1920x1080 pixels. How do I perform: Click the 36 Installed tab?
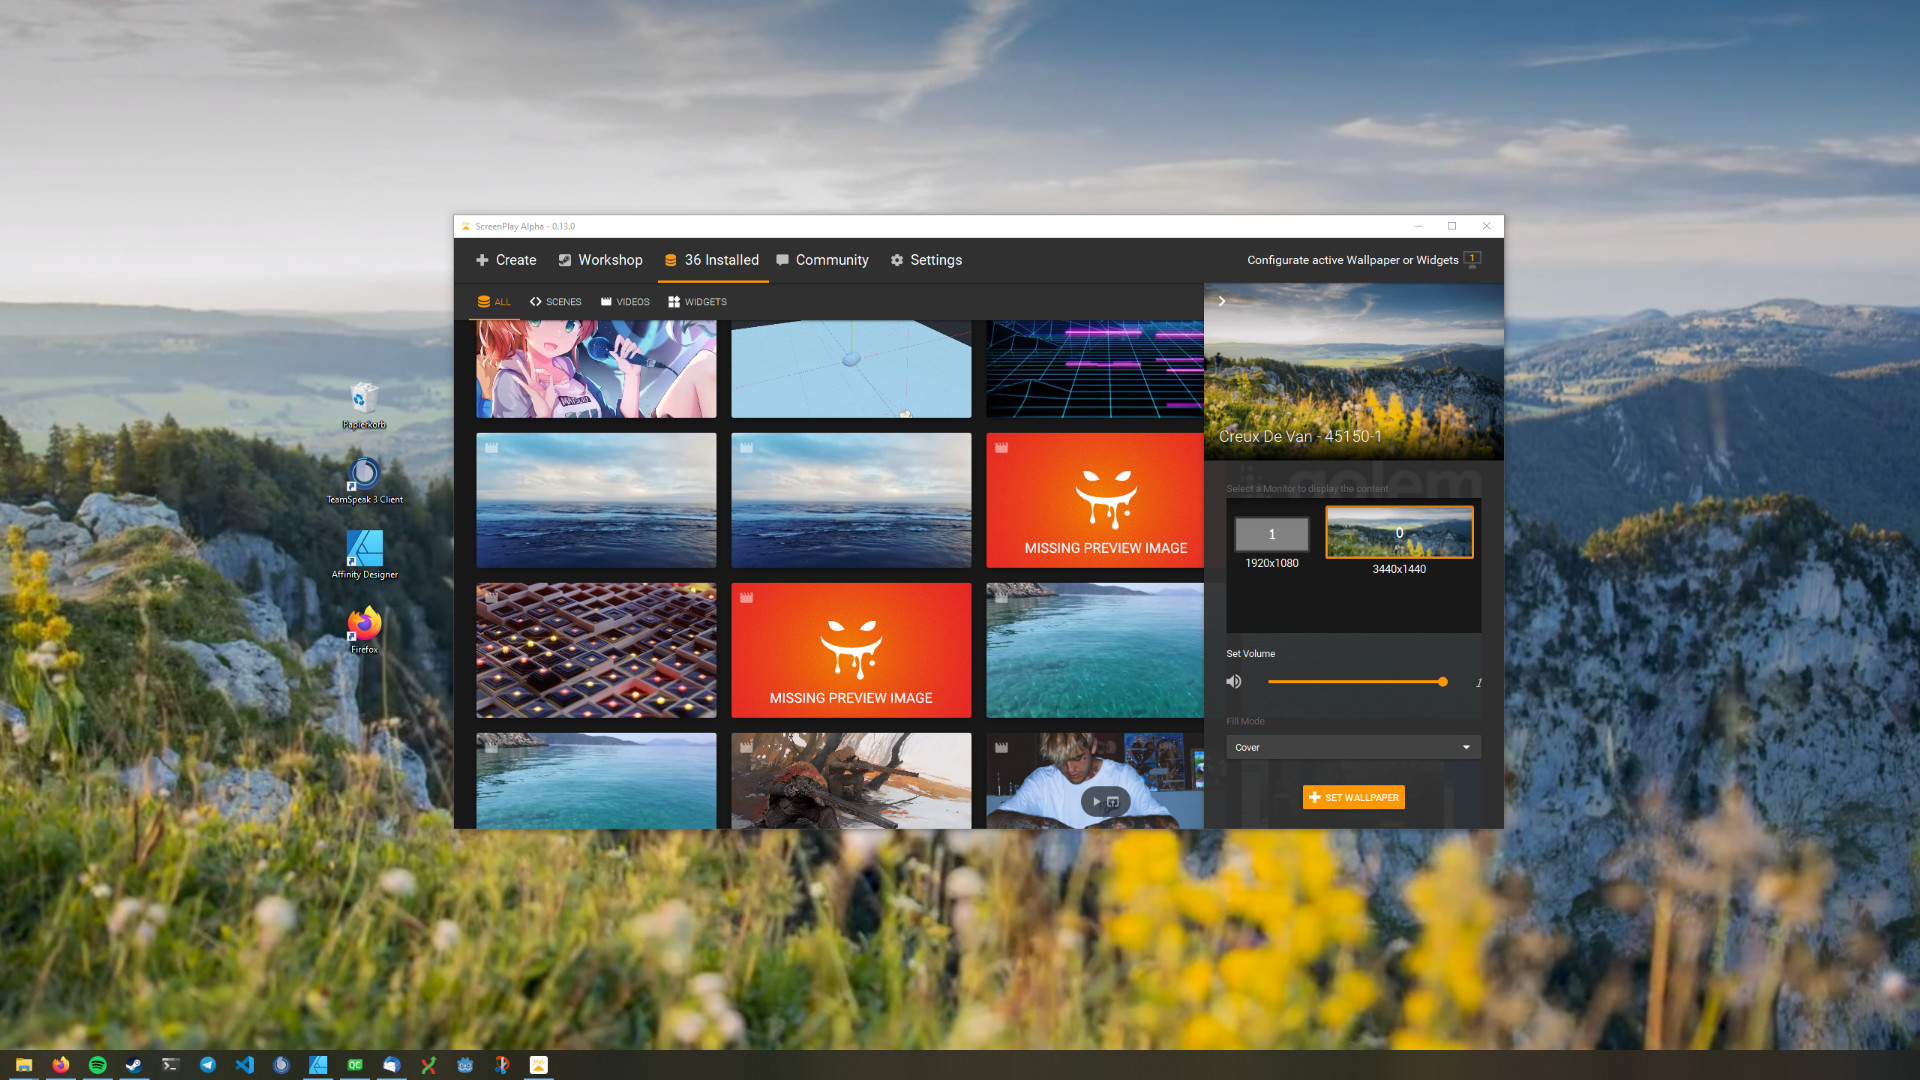tap(712, 260)
